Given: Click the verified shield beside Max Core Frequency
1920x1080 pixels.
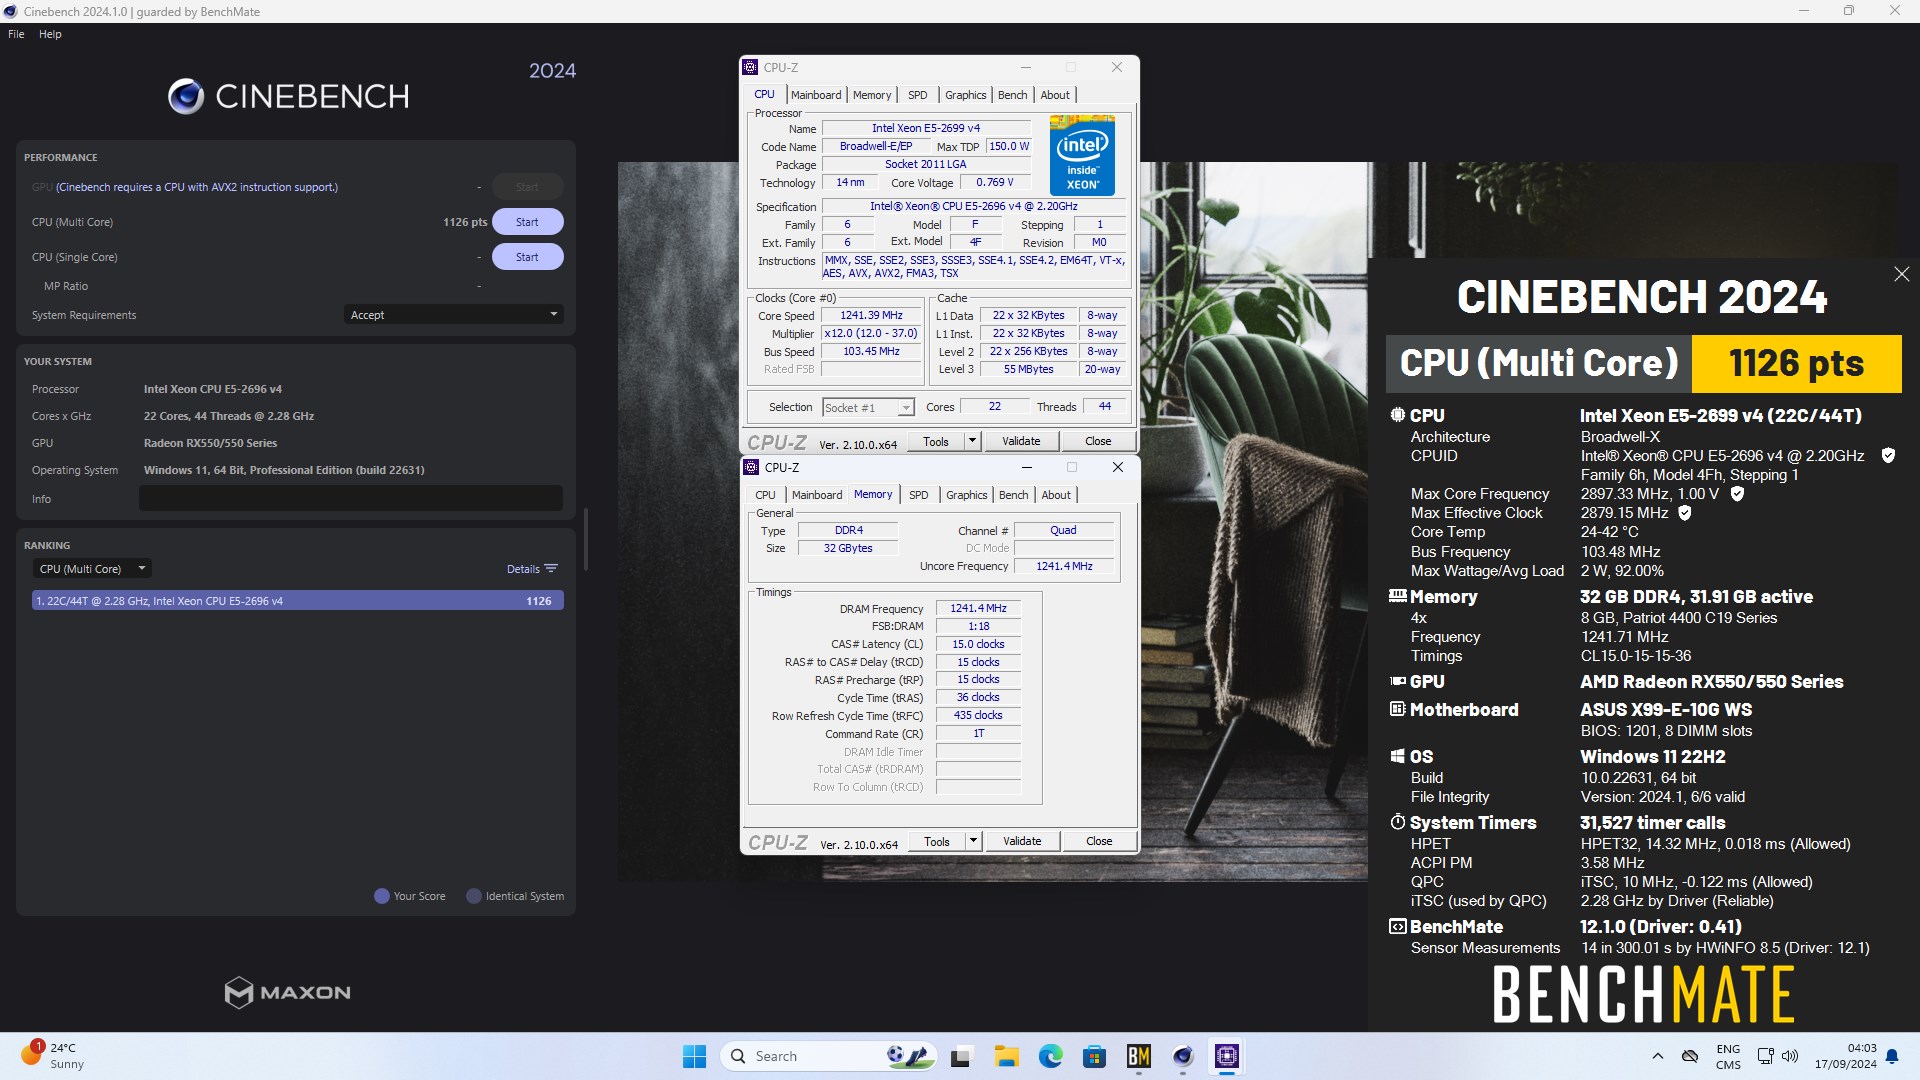Looking at the screenshot, I should click(x=1737, y=494).
